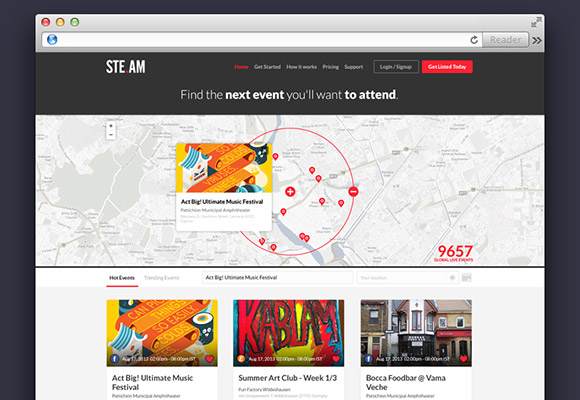Go to the Pricing page
The width and height of the screenshot is (580, 400).
pyautogui.click(x=330, y=67)
